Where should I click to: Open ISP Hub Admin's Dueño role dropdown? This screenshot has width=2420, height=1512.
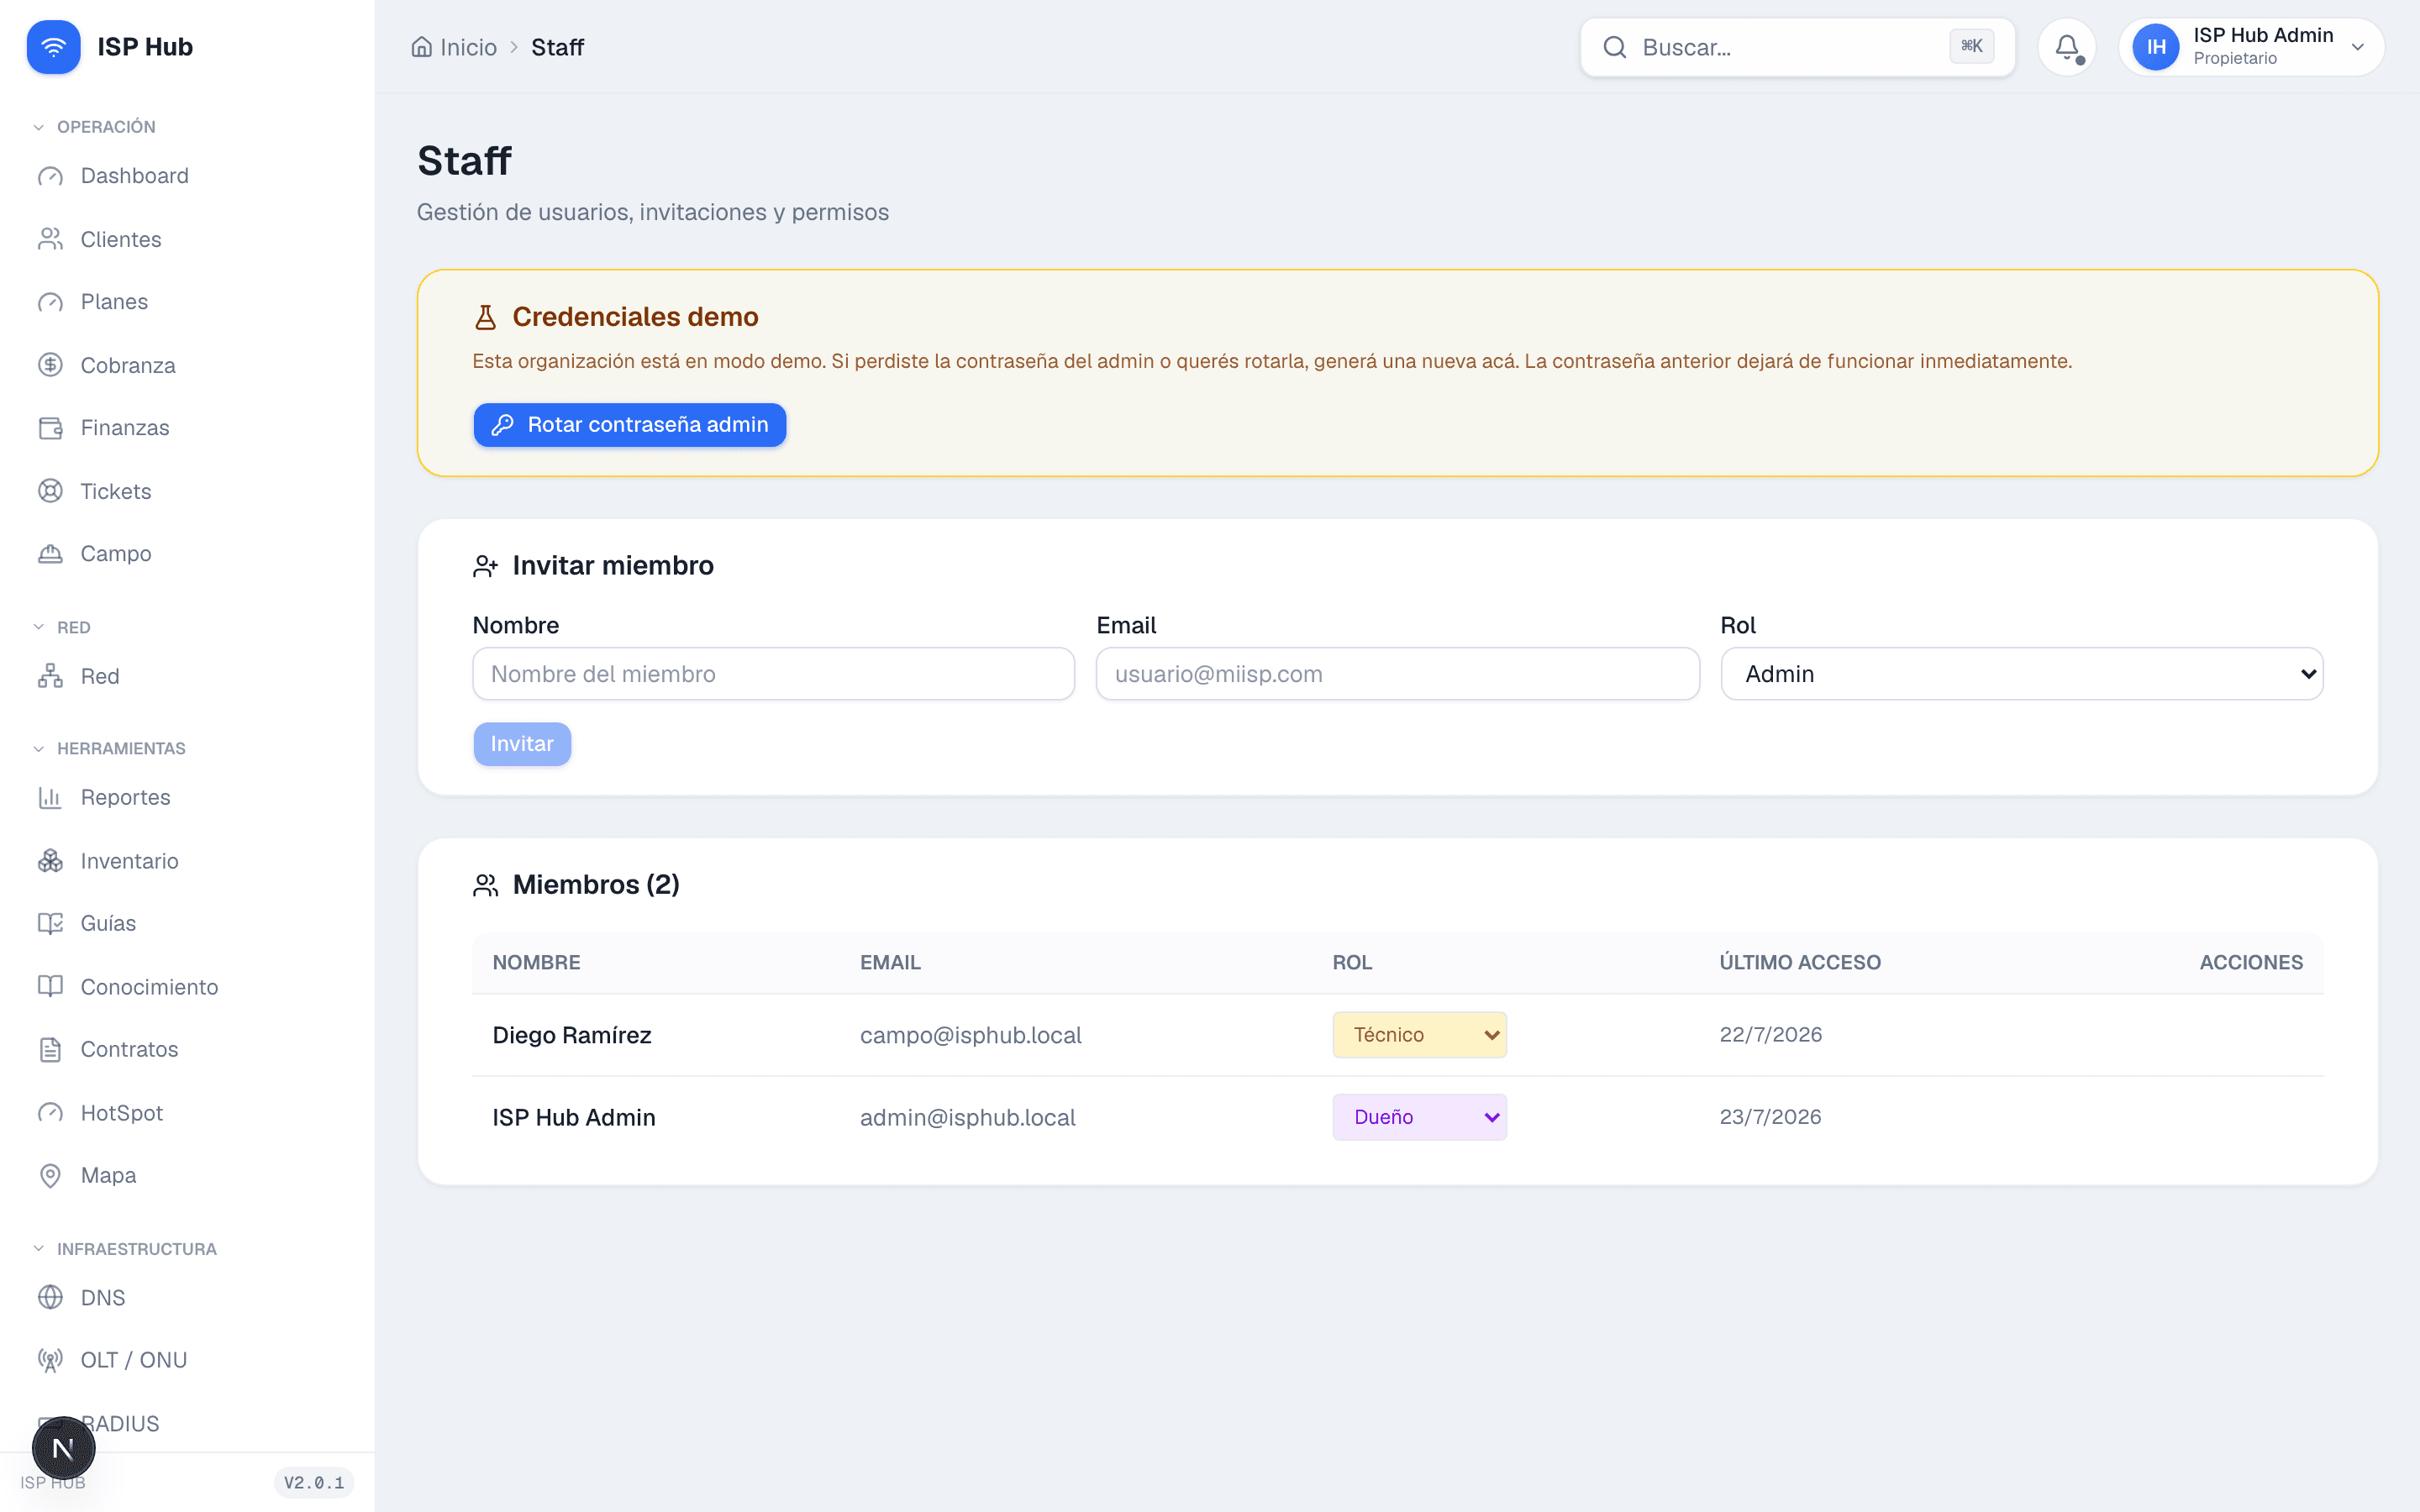[x=1419, y=1117]
